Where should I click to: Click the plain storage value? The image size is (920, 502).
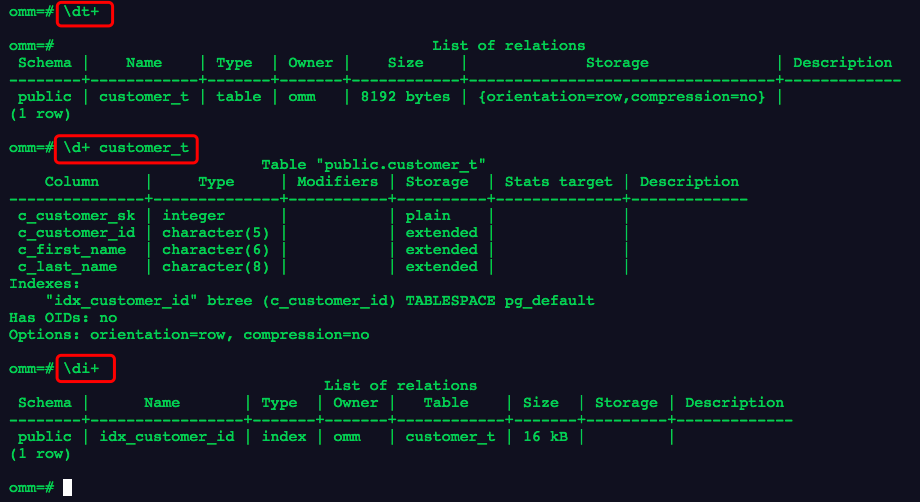click(x=427, y=216)
